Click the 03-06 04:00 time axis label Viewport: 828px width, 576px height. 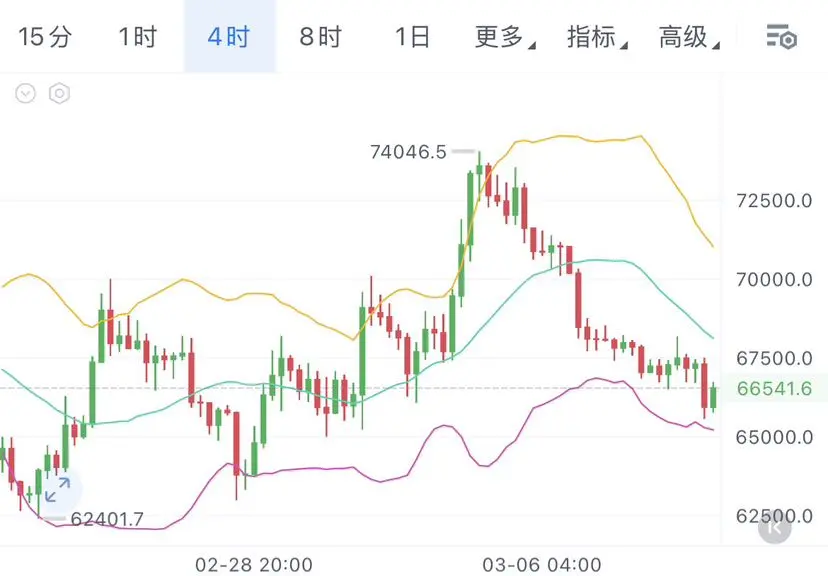[542, 564]
